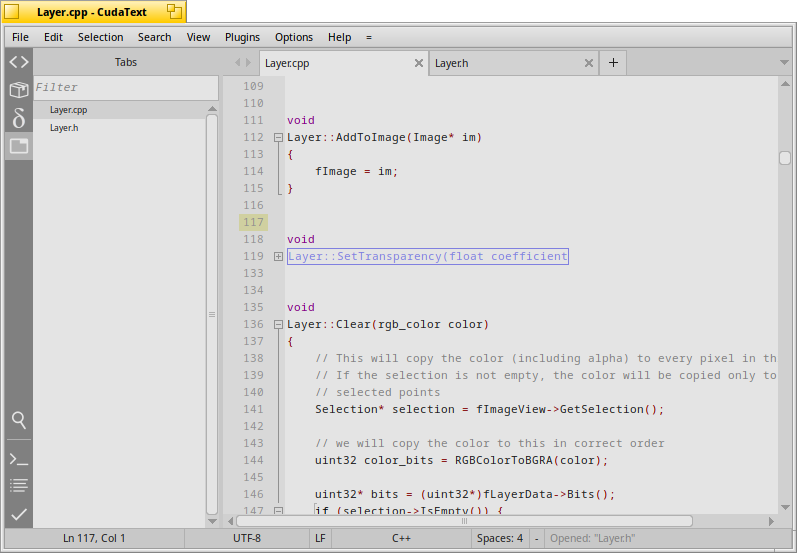
Task: Click the window tile icon in title bar
Action: pyautogui.click(x=174, y=12)
